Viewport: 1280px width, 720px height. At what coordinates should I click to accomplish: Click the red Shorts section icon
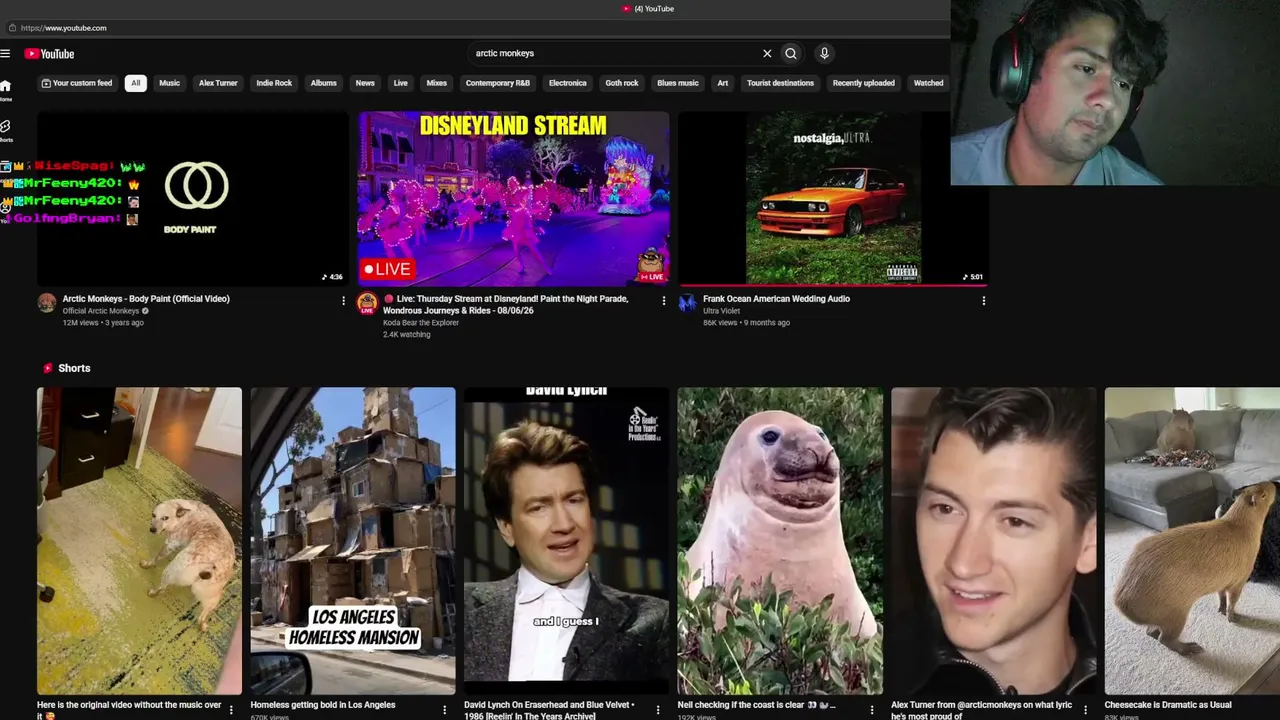pyautogui.click(x=47, y=368)
